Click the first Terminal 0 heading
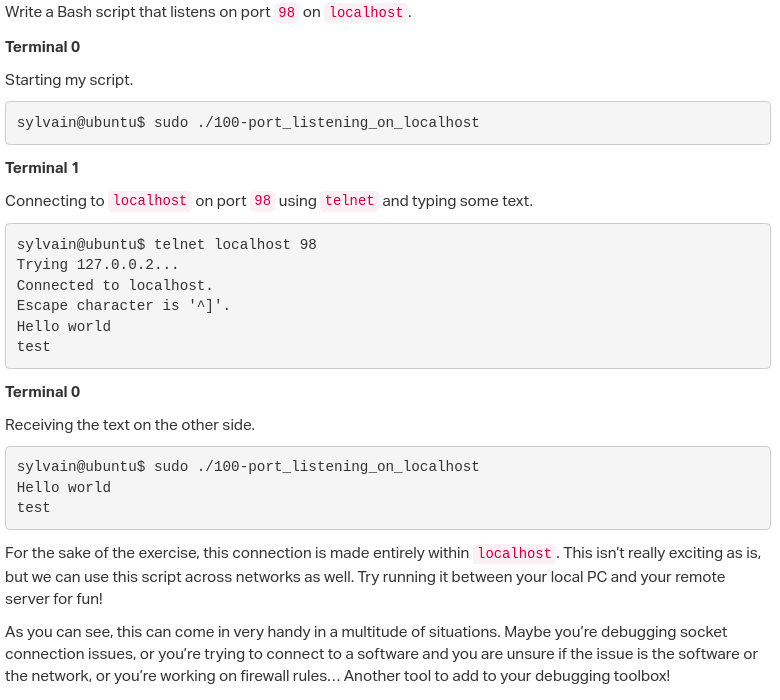The width and height of the screenshot is (780, 700). 42,47
